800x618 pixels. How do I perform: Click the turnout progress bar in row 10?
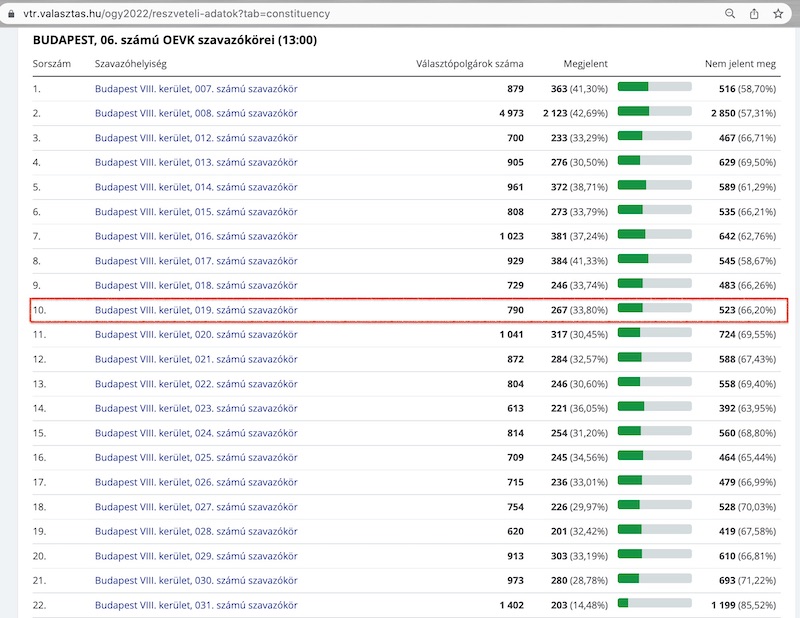pos(654,310)
